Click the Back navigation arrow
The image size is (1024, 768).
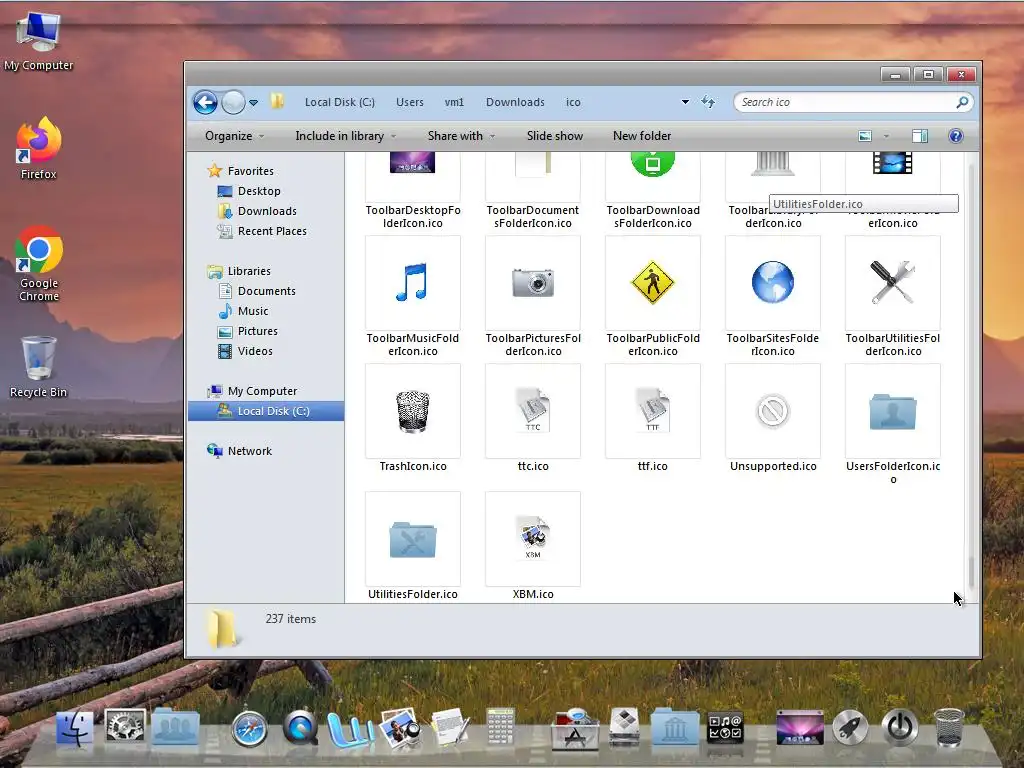click(205, 103)
